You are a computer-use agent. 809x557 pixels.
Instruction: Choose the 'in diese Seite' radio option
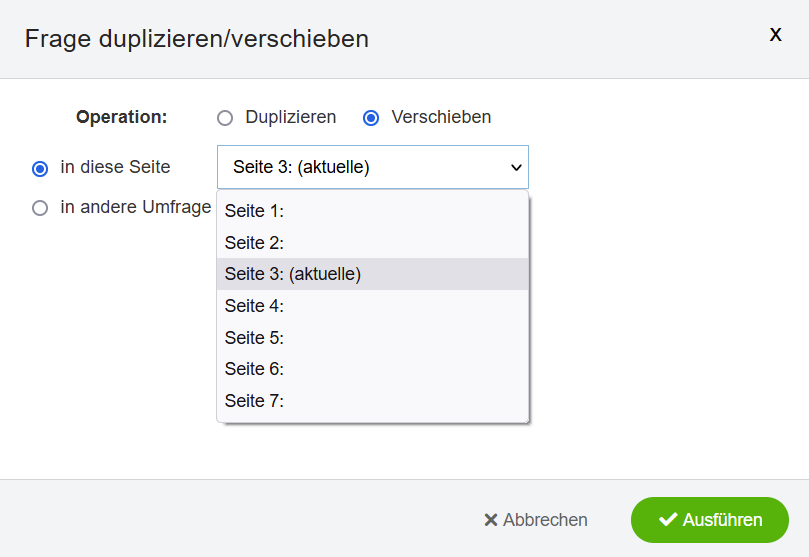pos(40,169)
